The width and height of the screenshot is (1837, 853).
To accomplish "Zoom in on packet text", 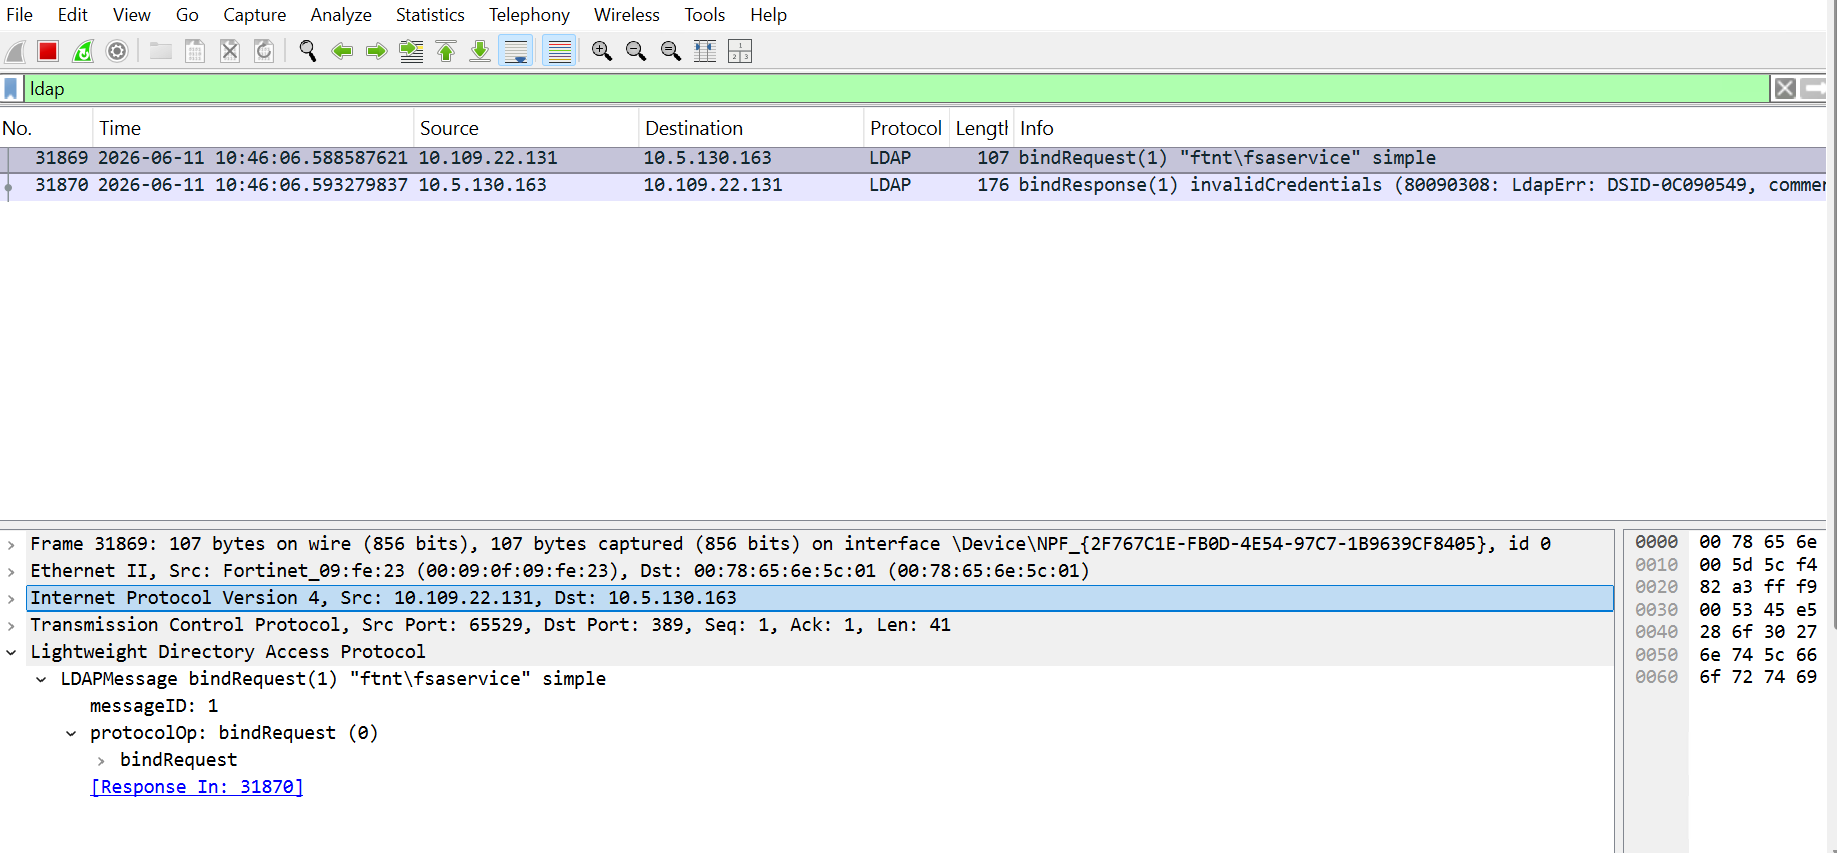I will point(602,51).
